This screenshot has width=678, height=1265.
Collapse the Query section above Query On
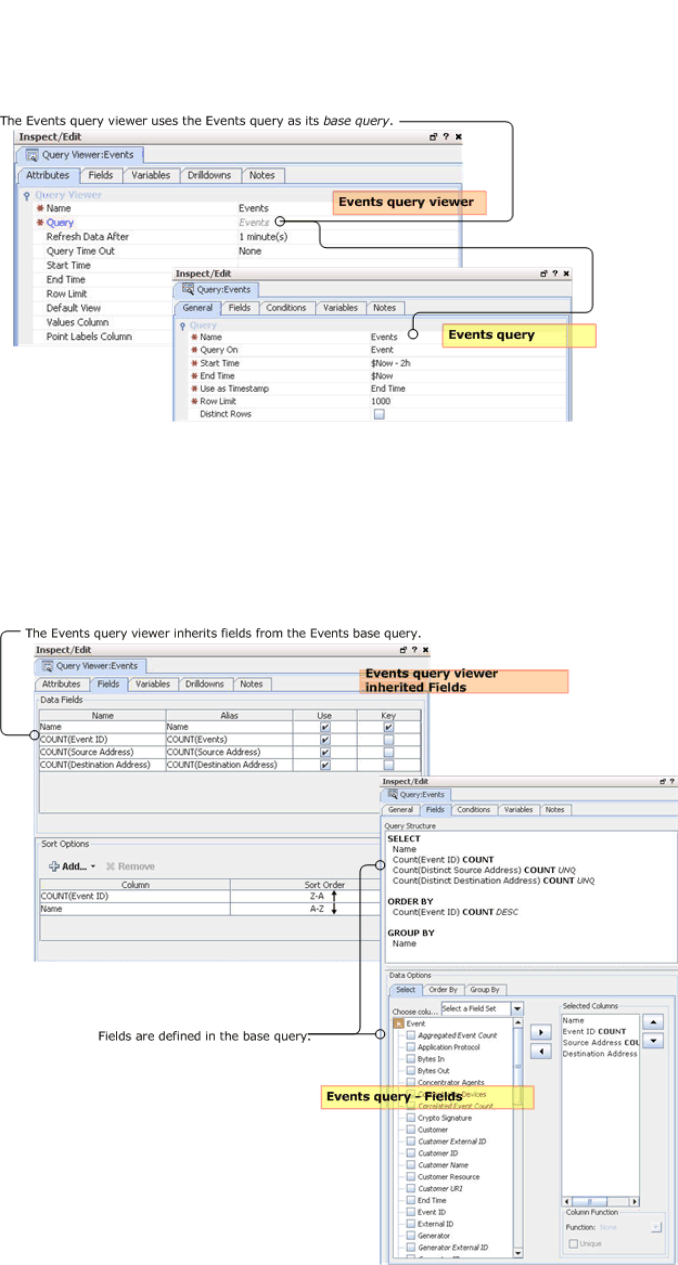coord(182,325)
